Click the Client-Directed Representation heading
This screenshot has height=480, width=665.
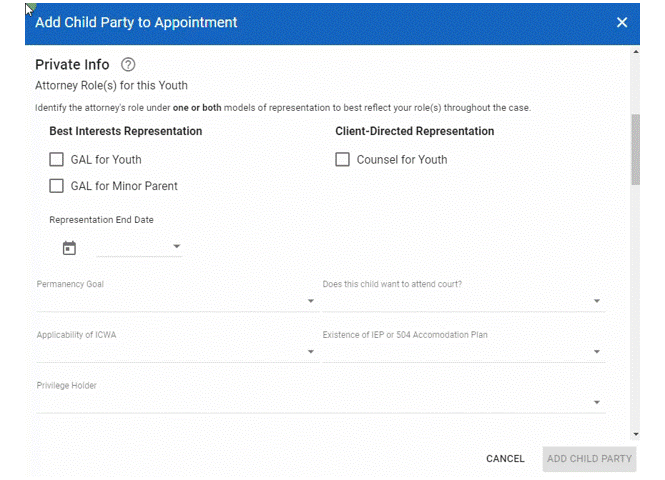pyautogui.click(x=415, y=131)
